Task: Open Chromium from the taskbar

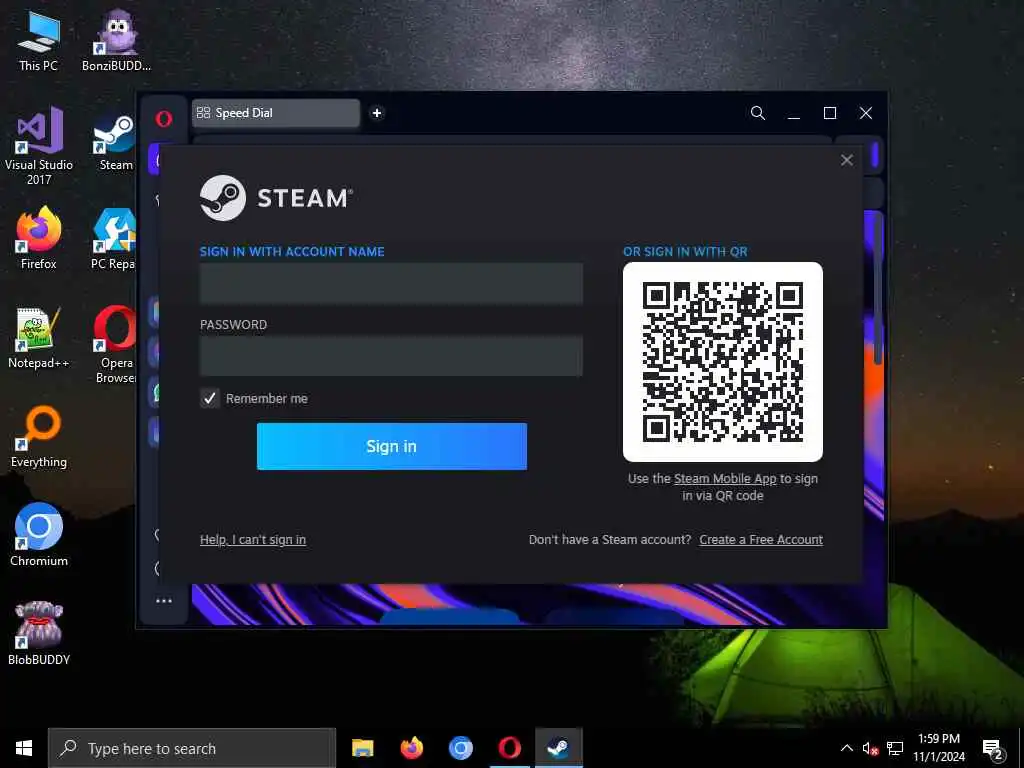Action: pyautogui.click(x=460, y=748)
